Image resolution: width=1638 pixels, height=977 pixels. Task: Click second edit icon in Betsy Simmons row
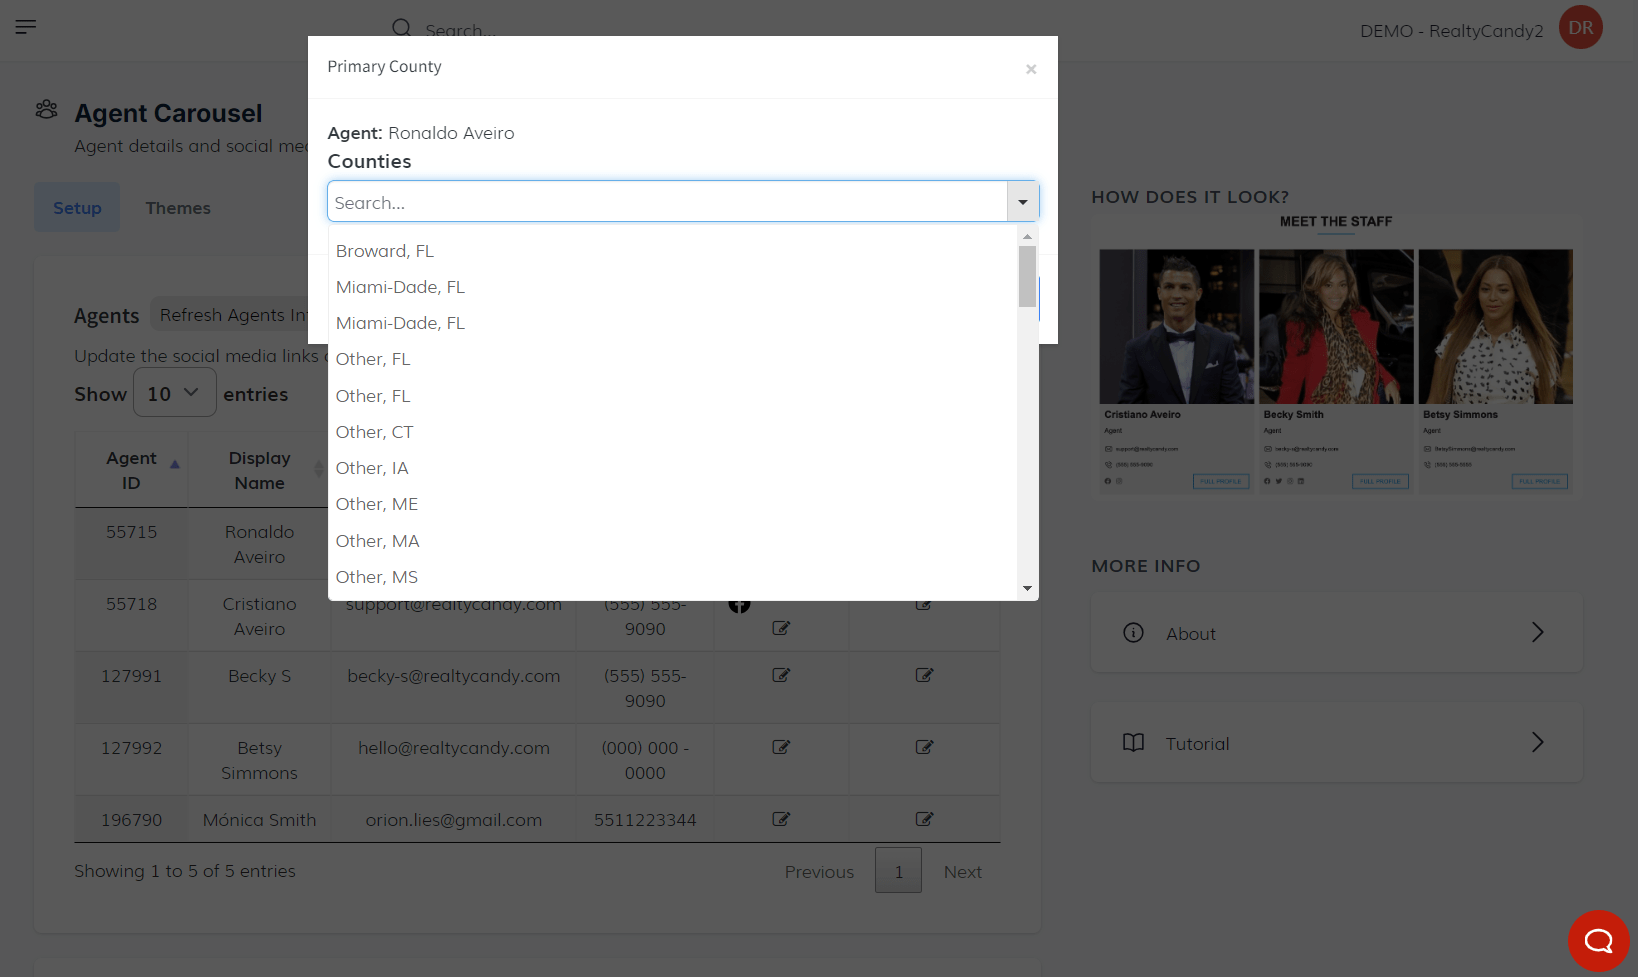pyautogui.click(x=924, y=747)
